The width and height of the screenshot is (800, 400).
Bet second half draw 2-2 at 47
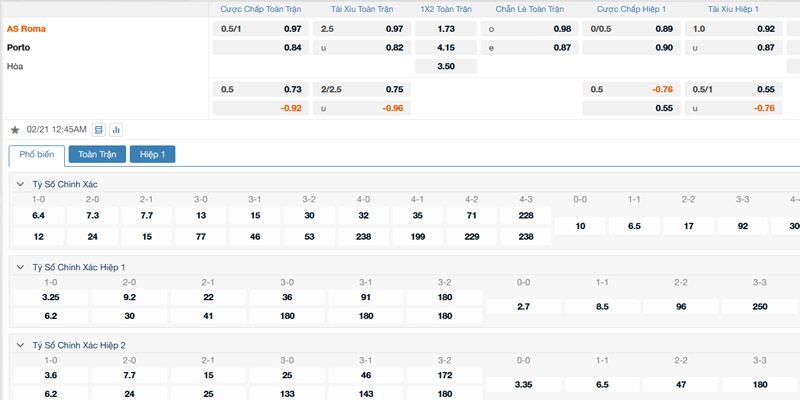coord(681,385)
